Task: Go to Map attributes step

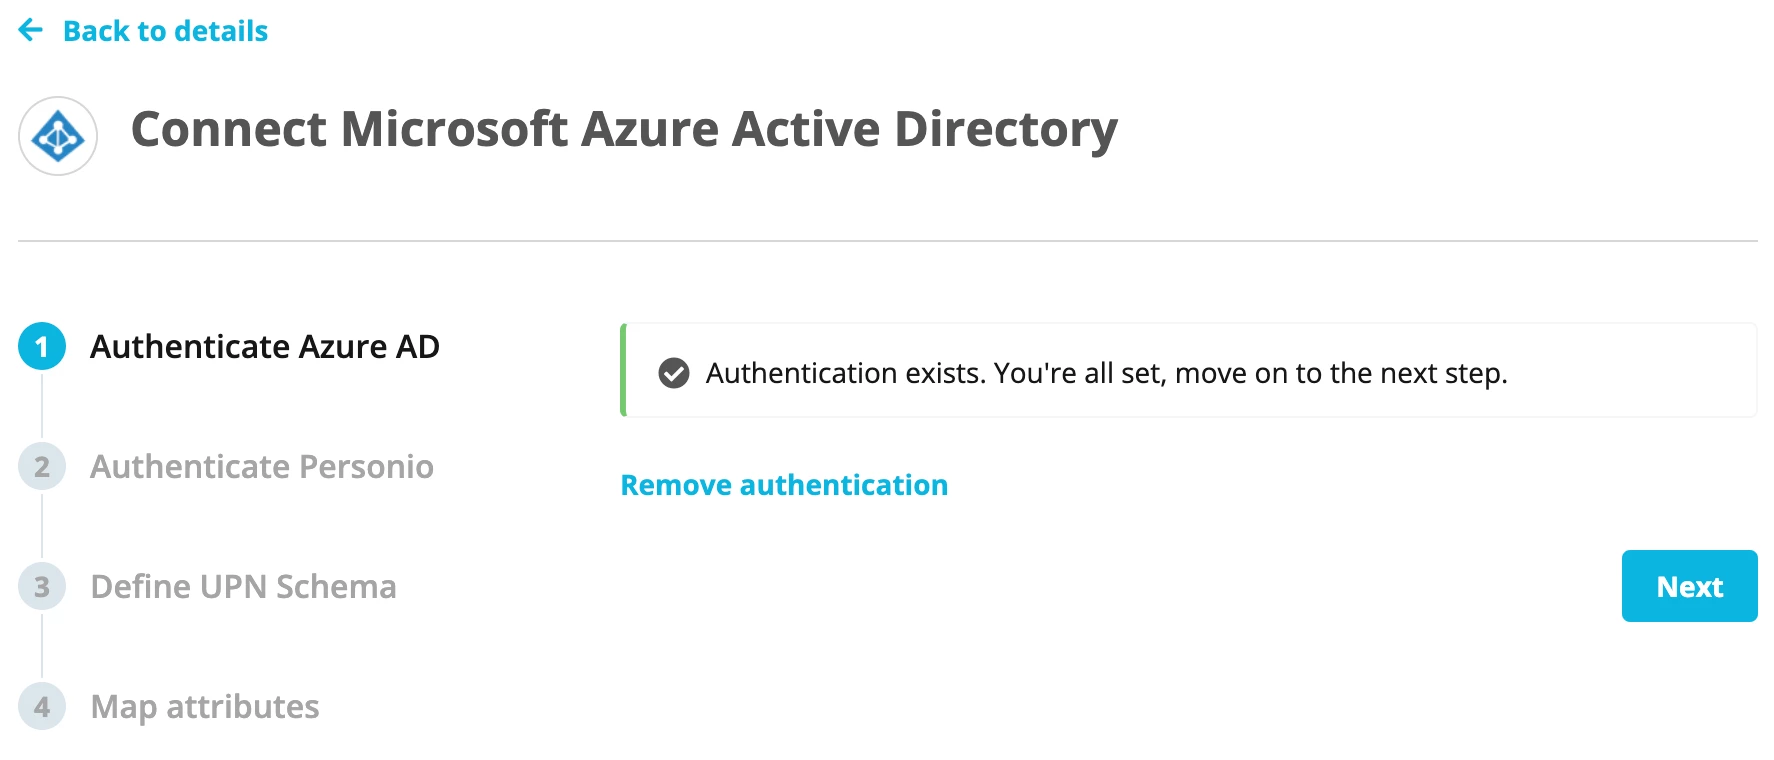Action: 205,707
